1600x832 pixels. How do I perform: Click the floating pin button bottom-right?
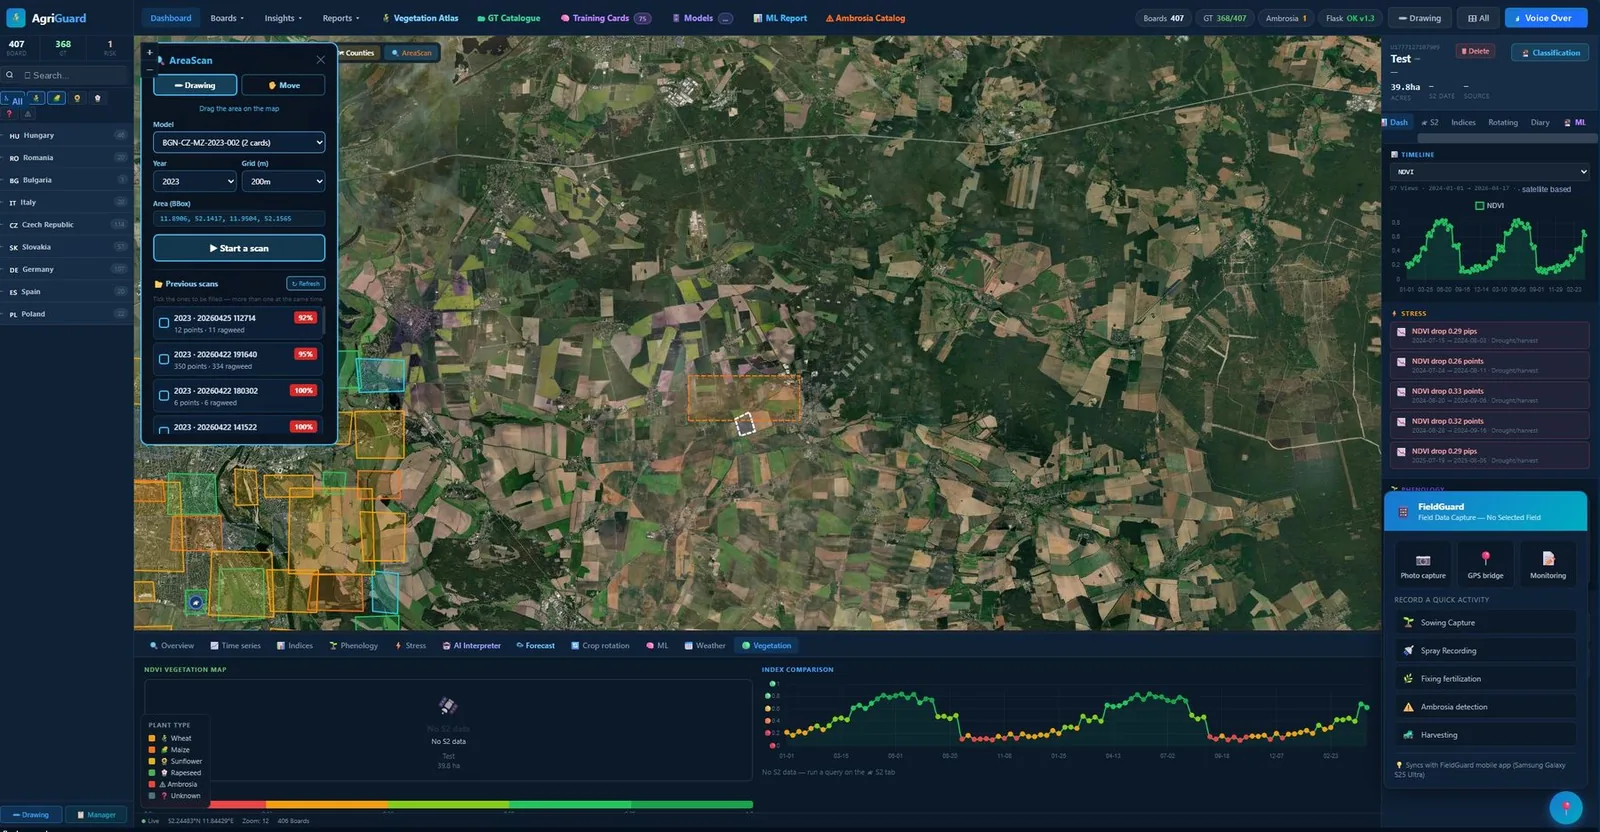pyautogui.click(x=1566, y=807)
